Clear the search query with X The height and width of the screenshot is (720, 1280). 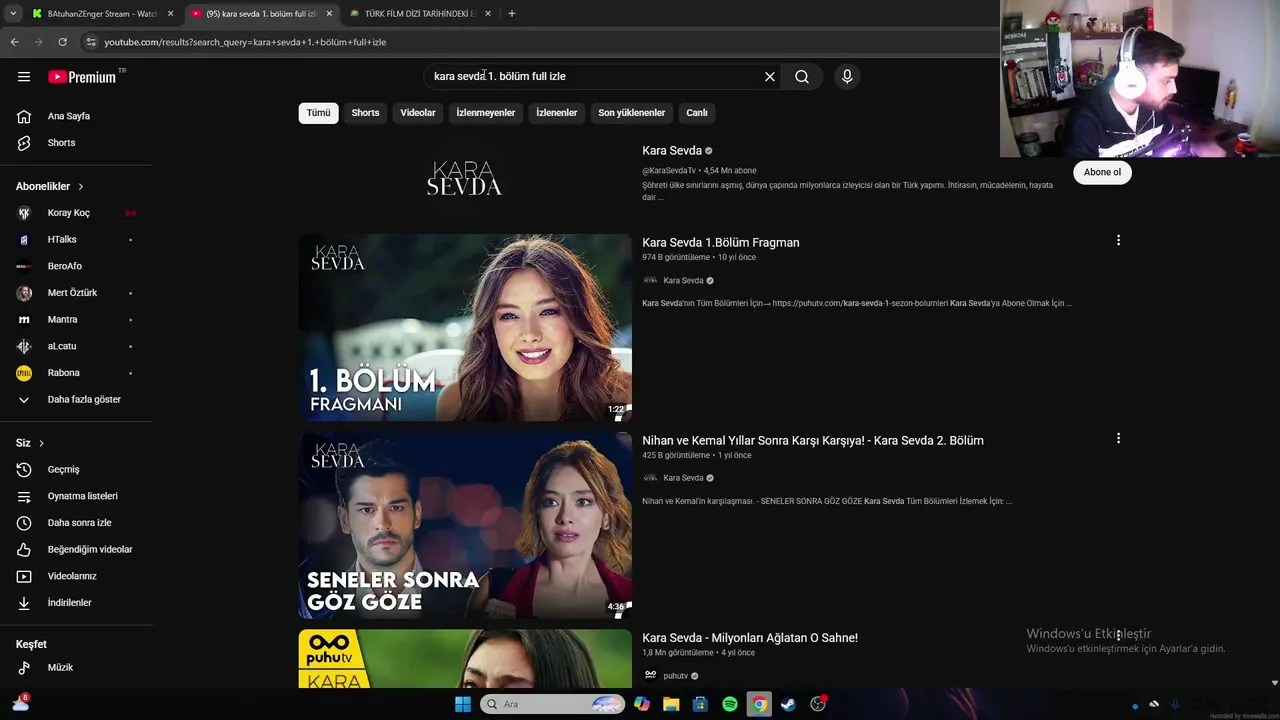click(770, 76)
